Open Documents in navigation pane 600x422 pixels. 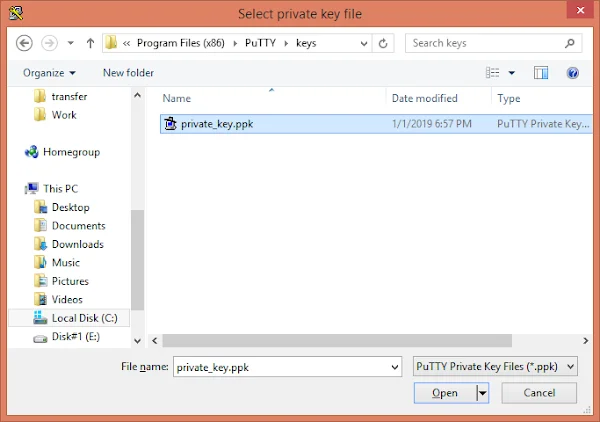78,226
